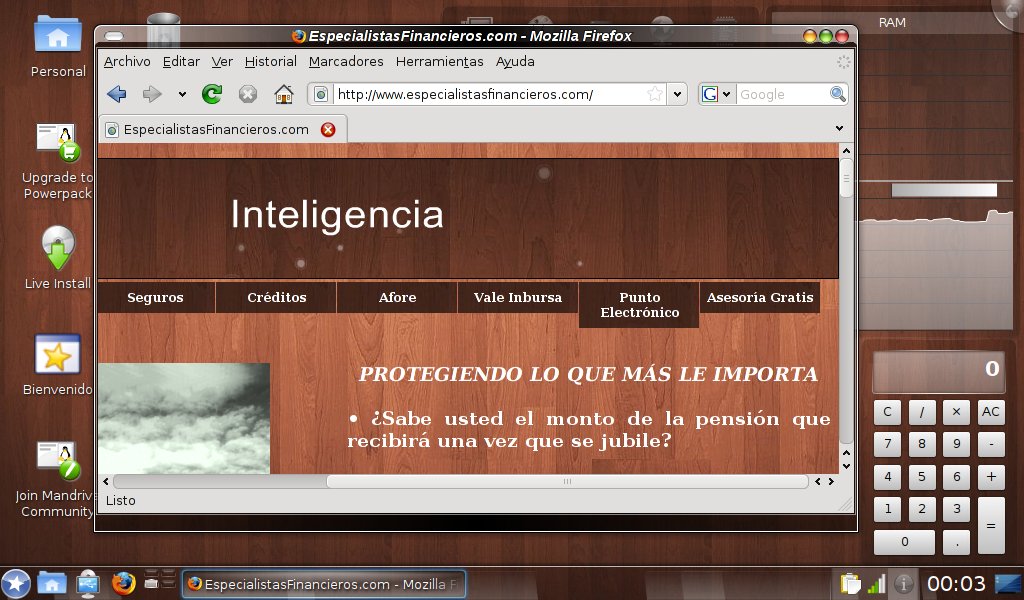Open the Marcadores menu
The image size is (1024, 600).
(346, 61)
